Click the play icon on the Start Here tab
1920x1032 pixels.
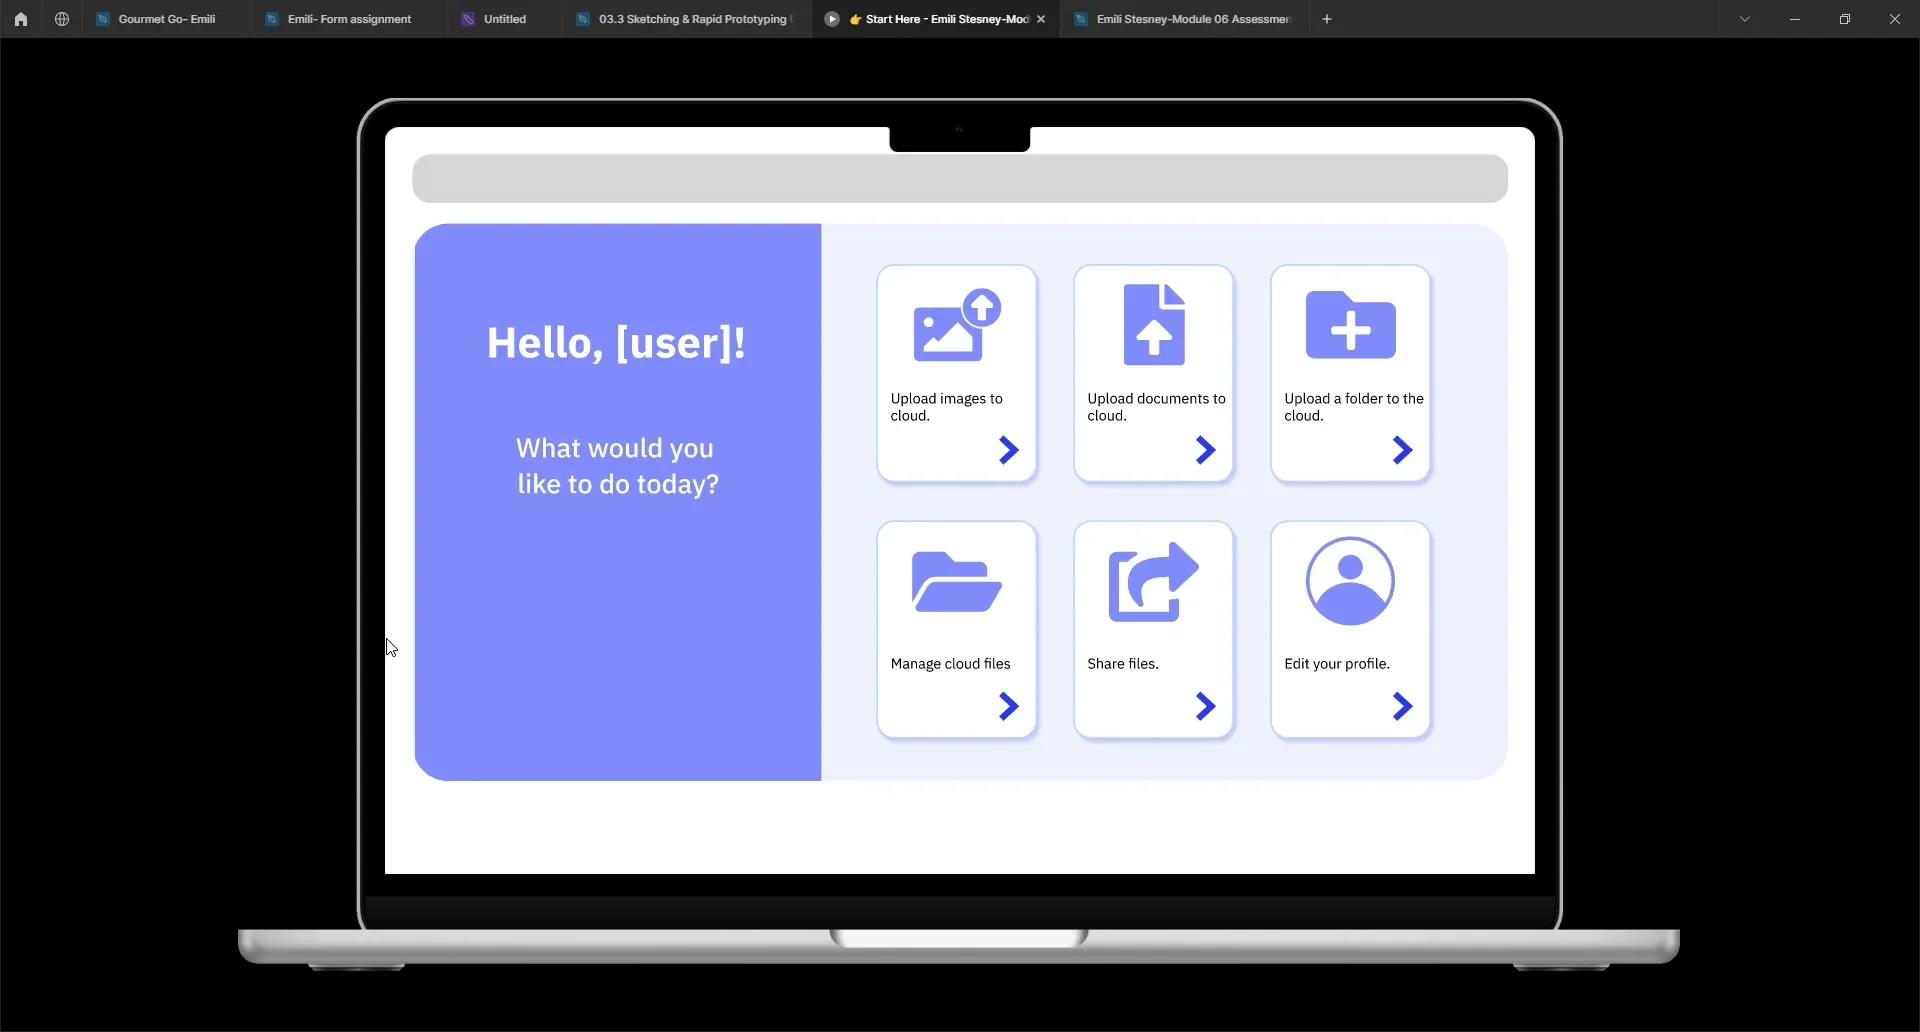tap(831, 18)
